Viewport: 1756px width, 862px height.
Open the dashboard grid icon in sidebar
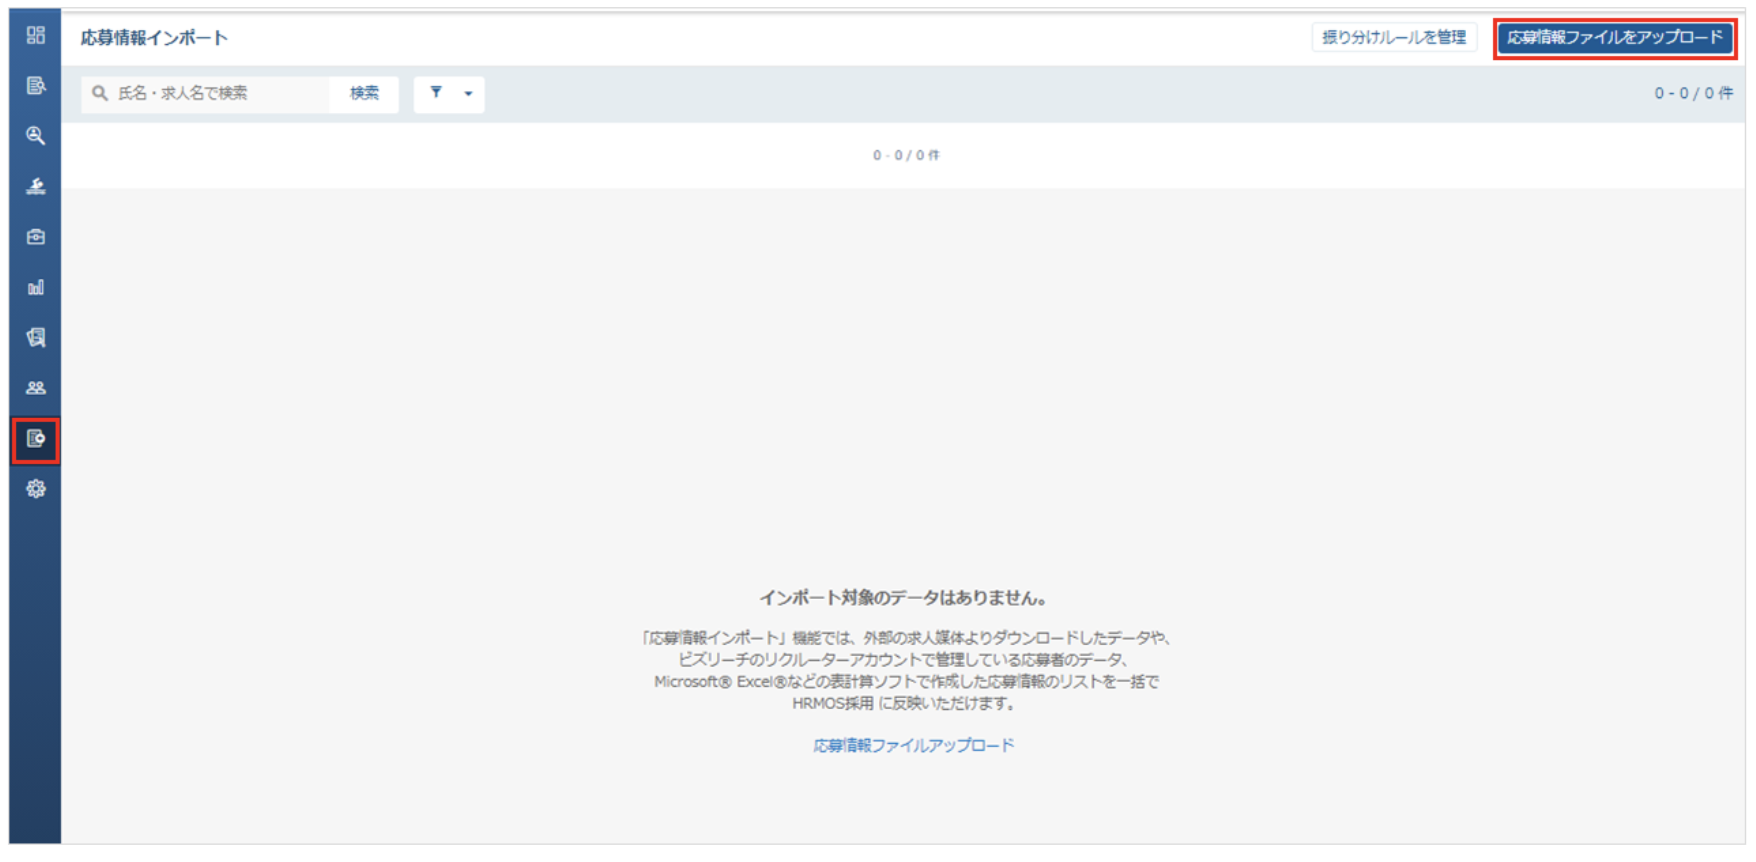(x=36, y=35)
